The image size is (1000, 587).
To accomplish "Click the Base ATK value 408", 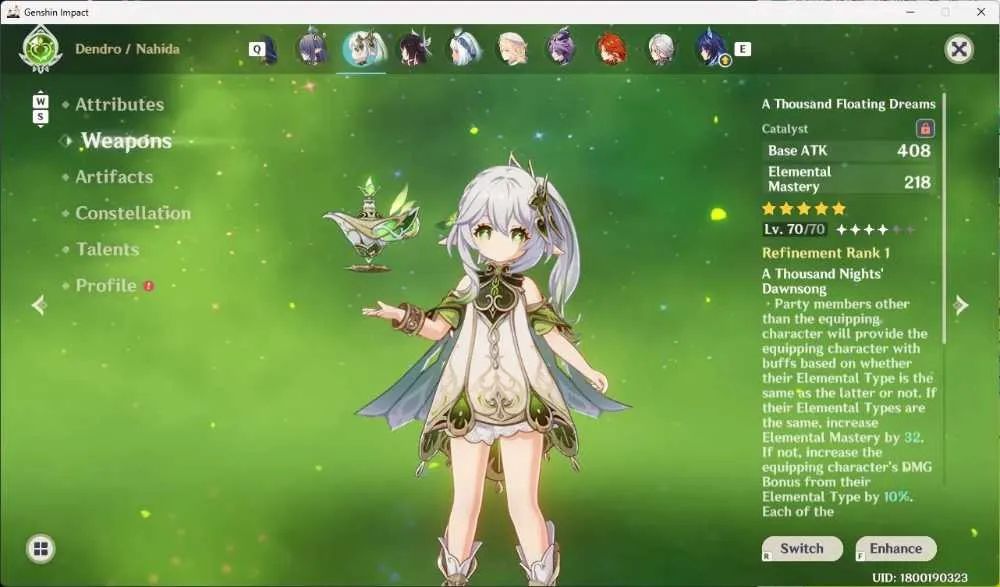I will click(x=913, y=151).
